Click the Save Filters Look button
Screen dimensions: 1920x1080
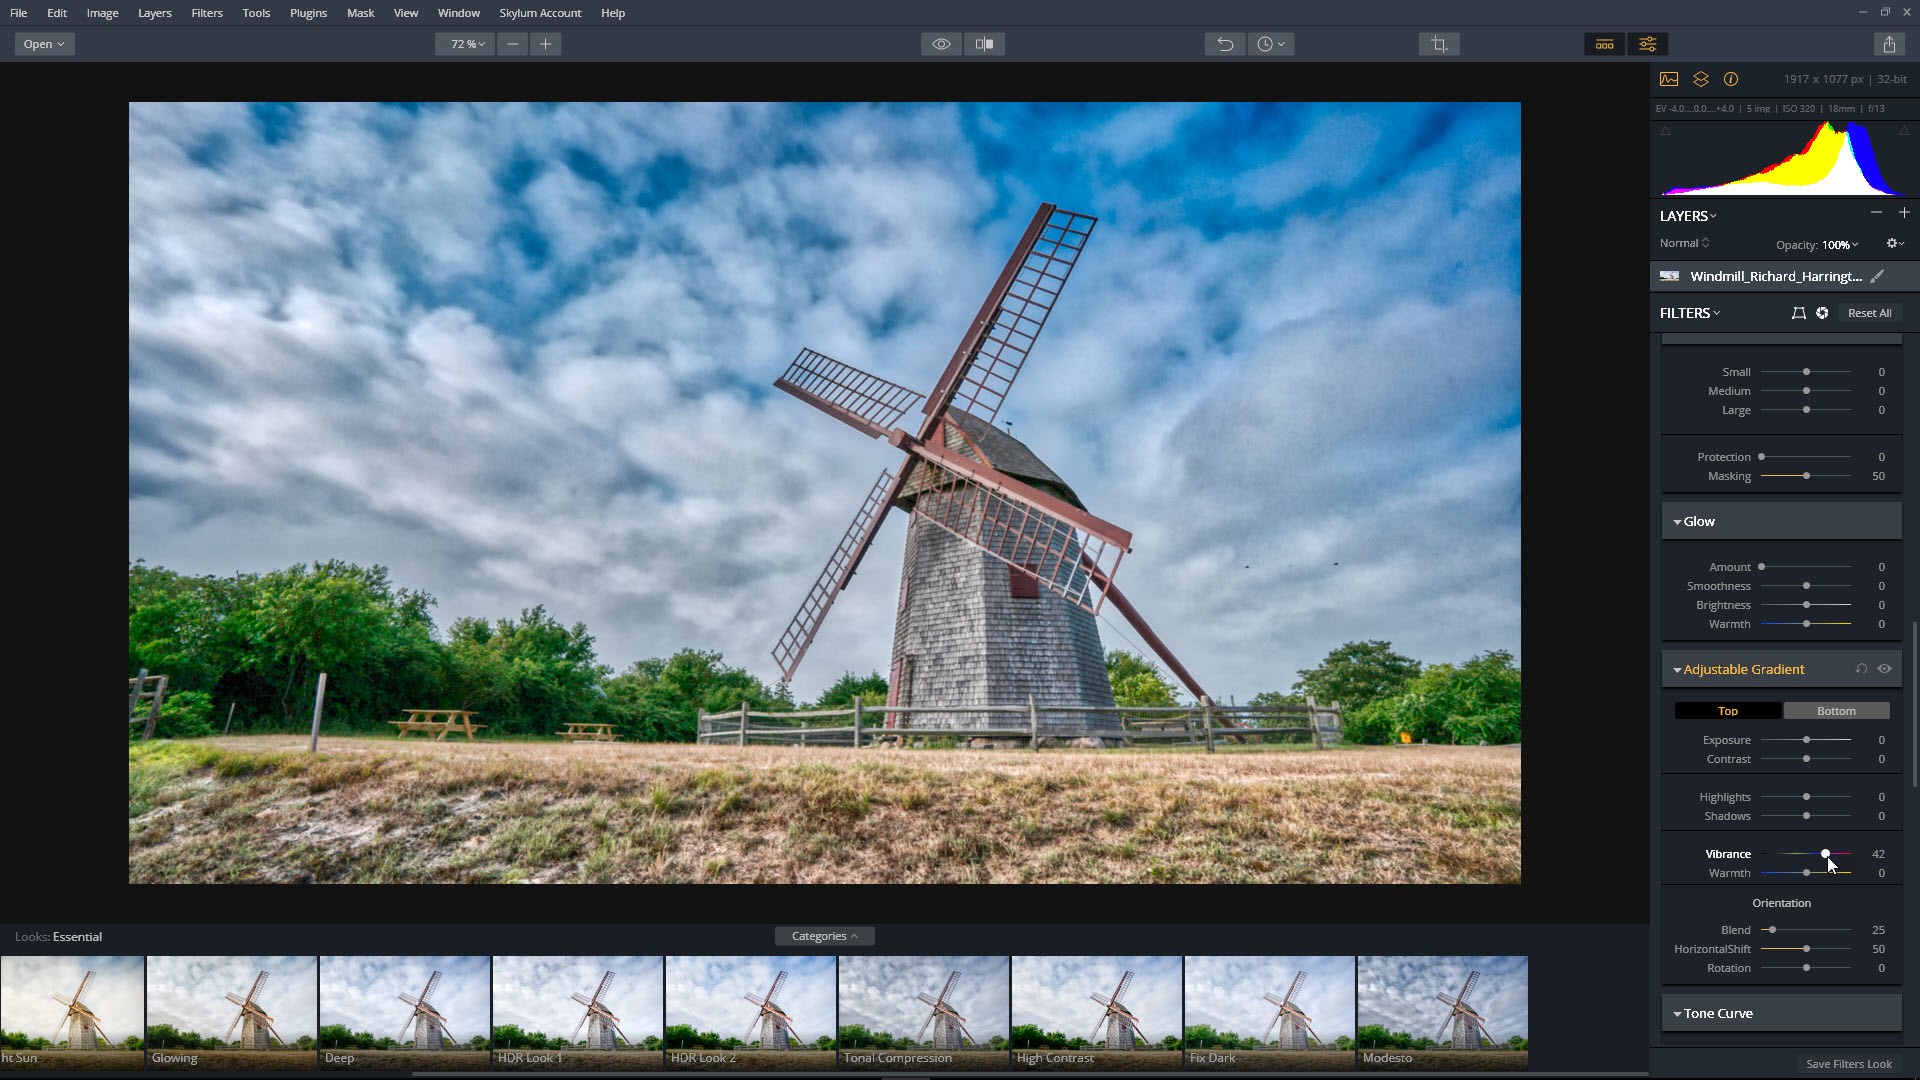tap(1848, 1064)
